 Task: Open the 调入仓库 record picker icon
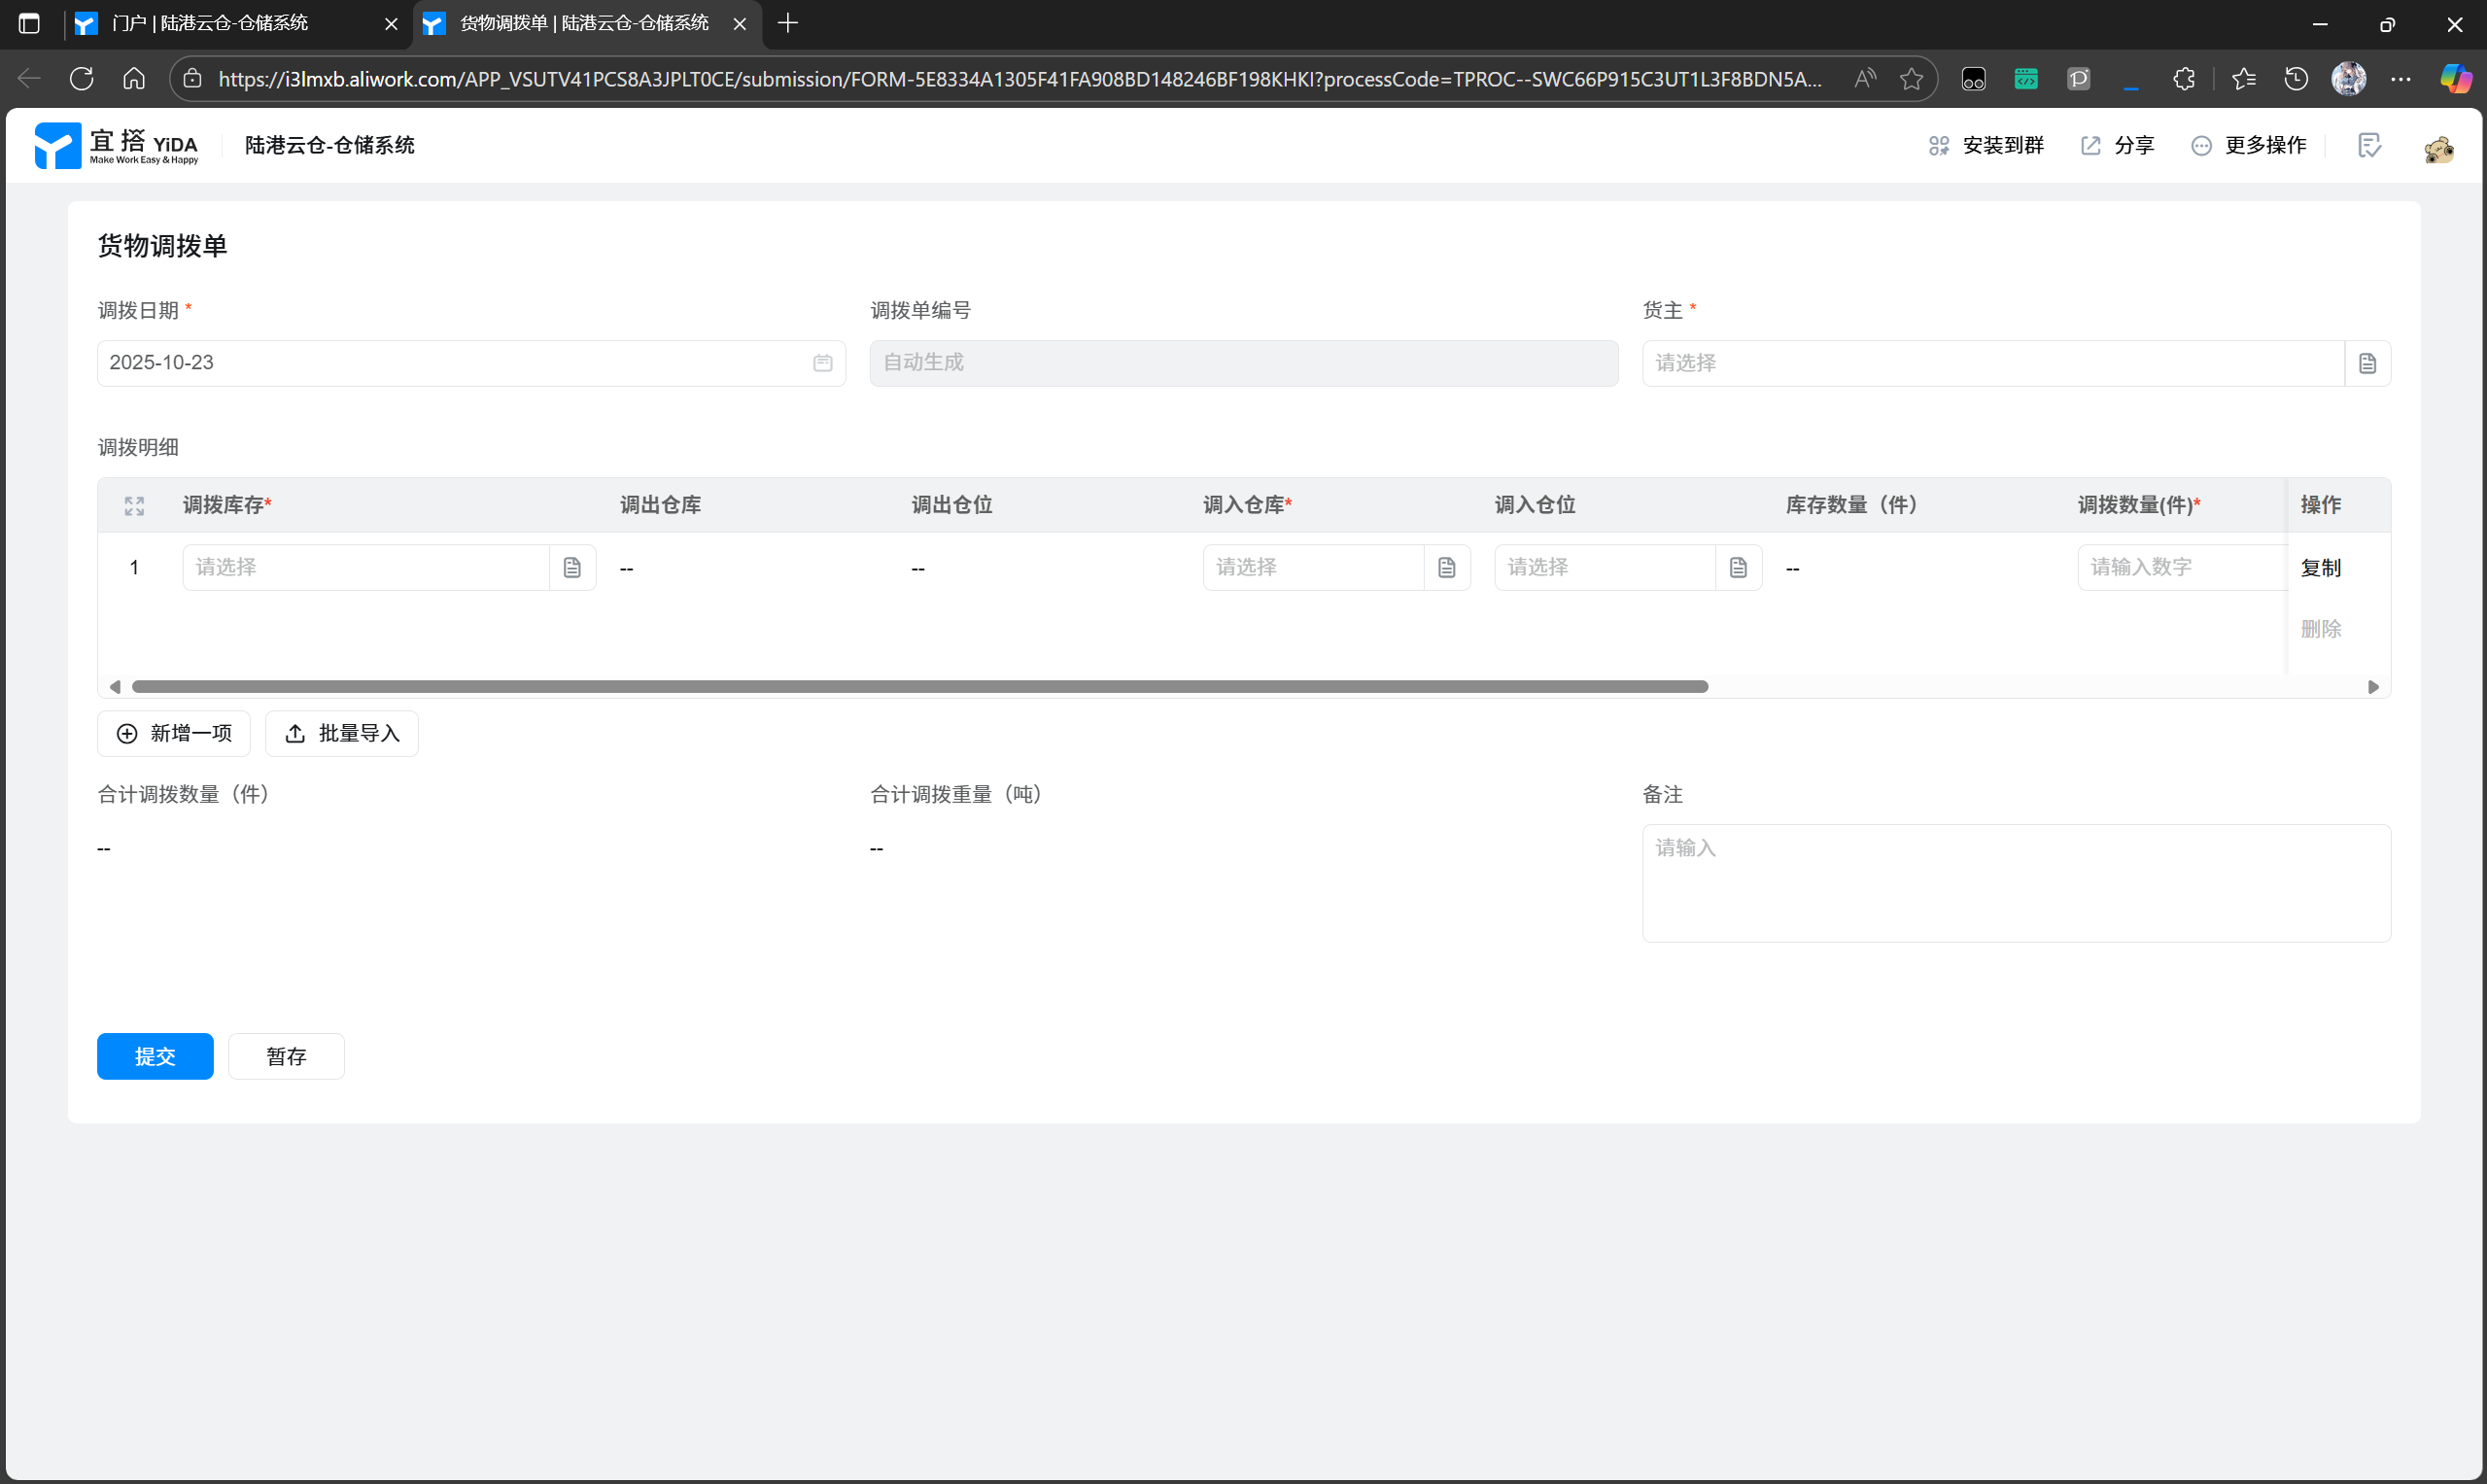[x=1446, y=567]
